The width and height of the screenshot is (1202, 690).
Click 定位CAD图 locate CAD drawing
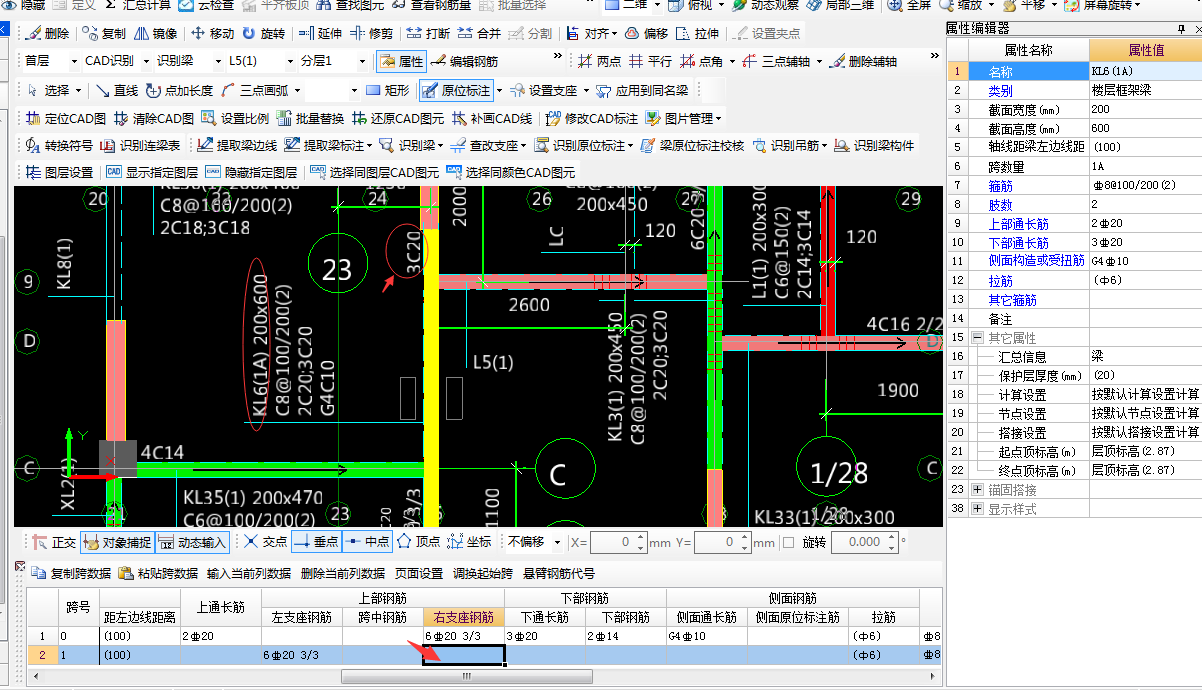pos(66,118)
